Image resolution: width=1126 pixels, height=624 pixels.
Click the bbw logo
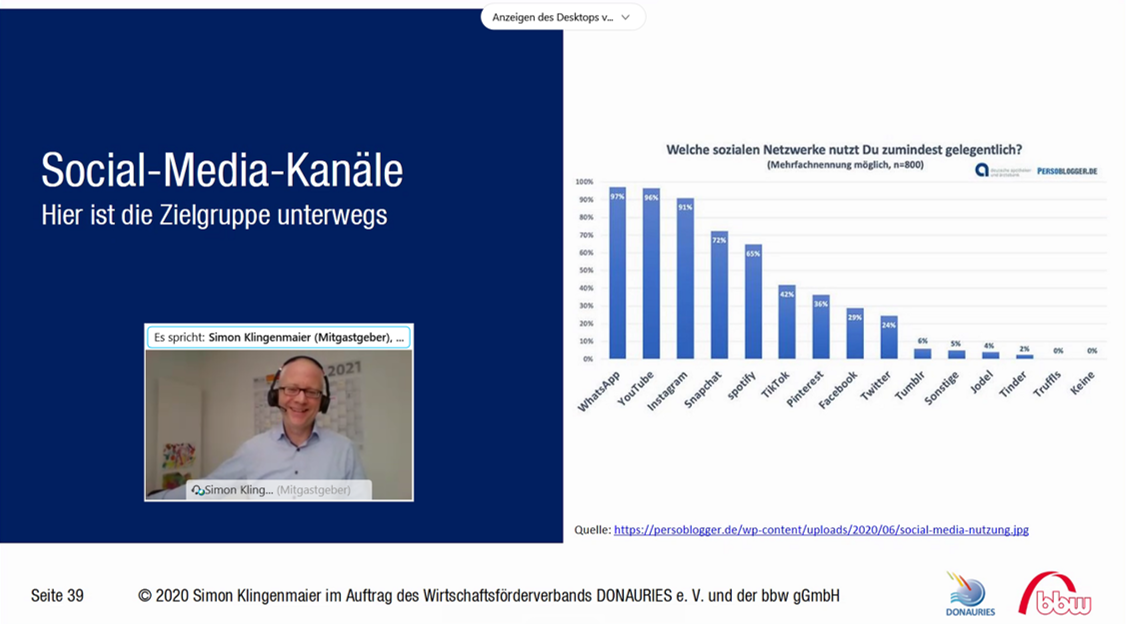(1055, 595)
